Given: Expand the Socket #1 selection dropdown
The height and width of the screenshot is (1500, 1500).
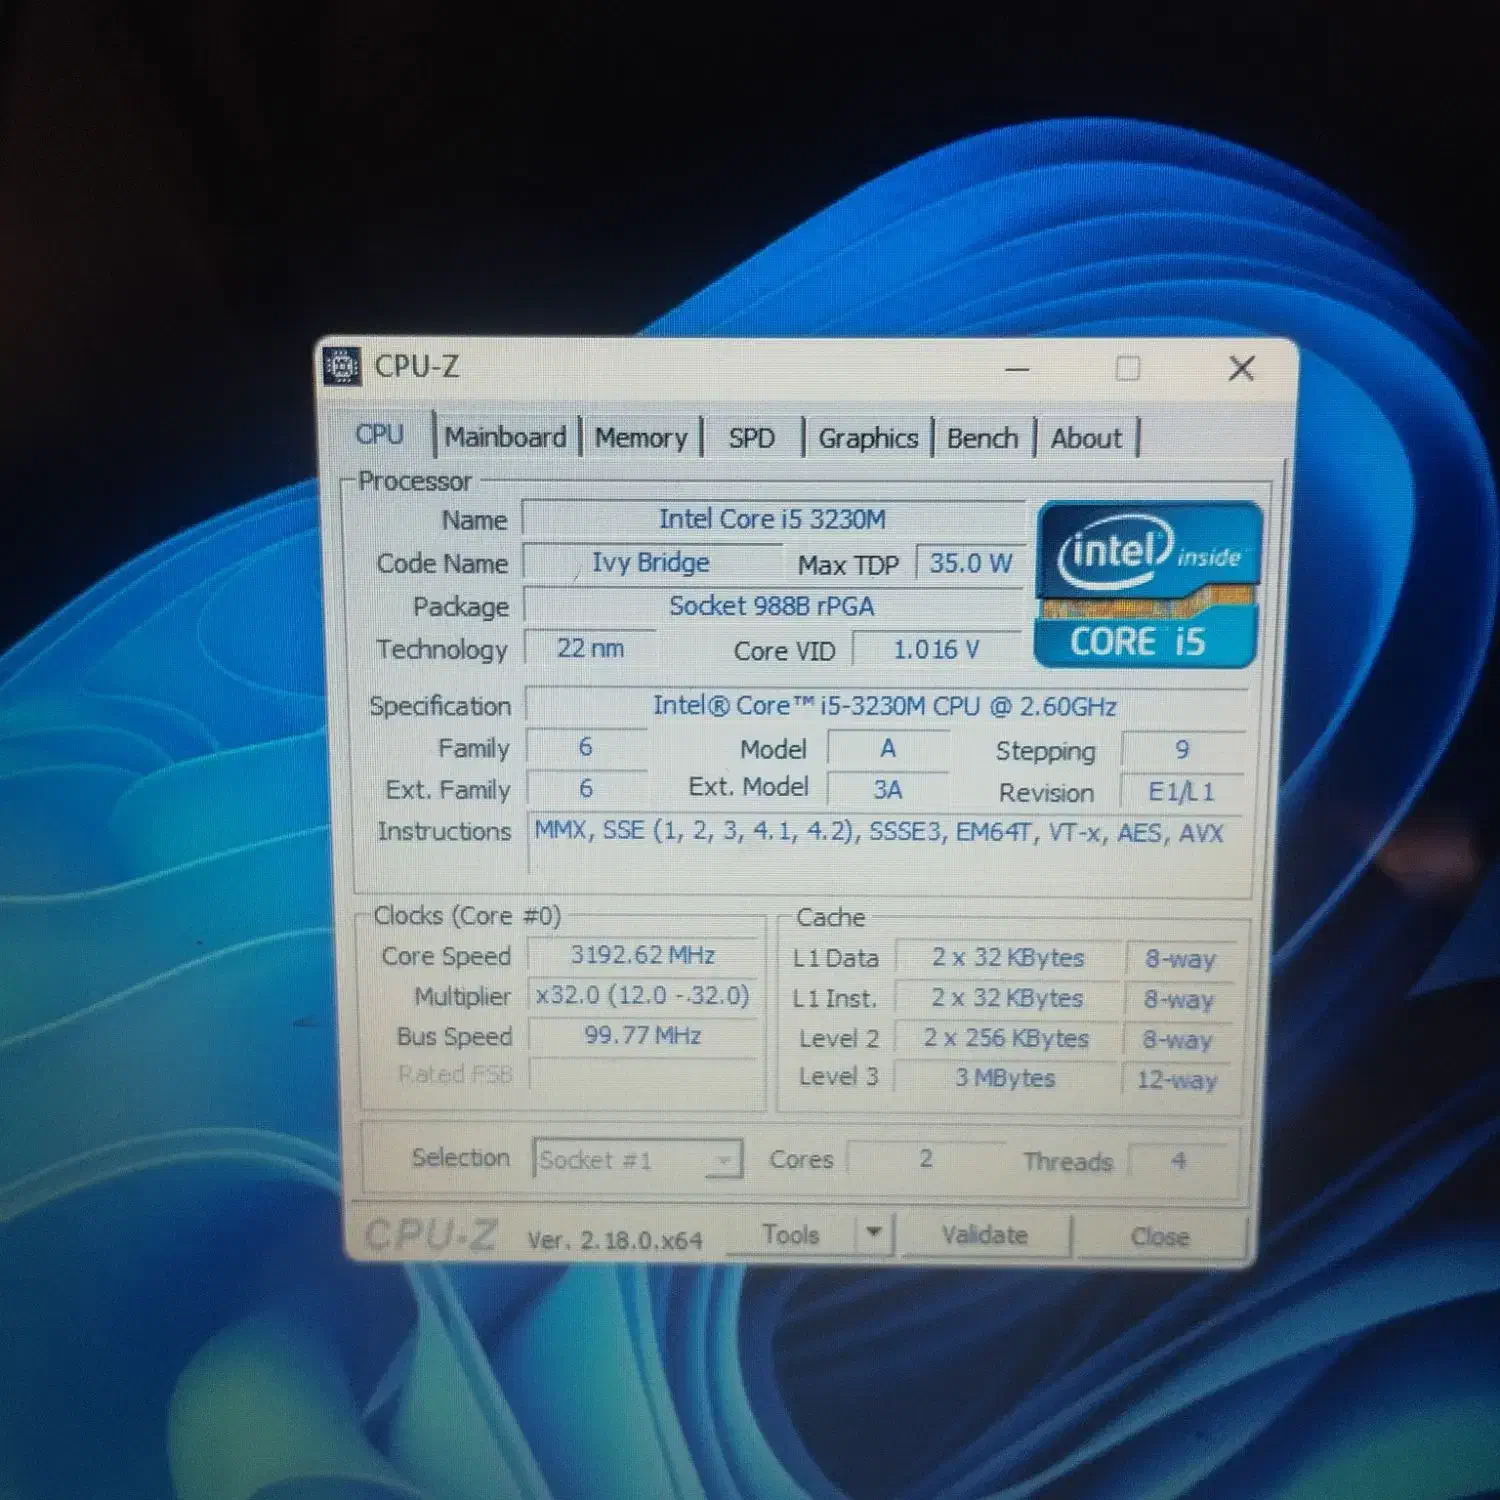Looking at the screenshot, I should tap(723, 1160).
